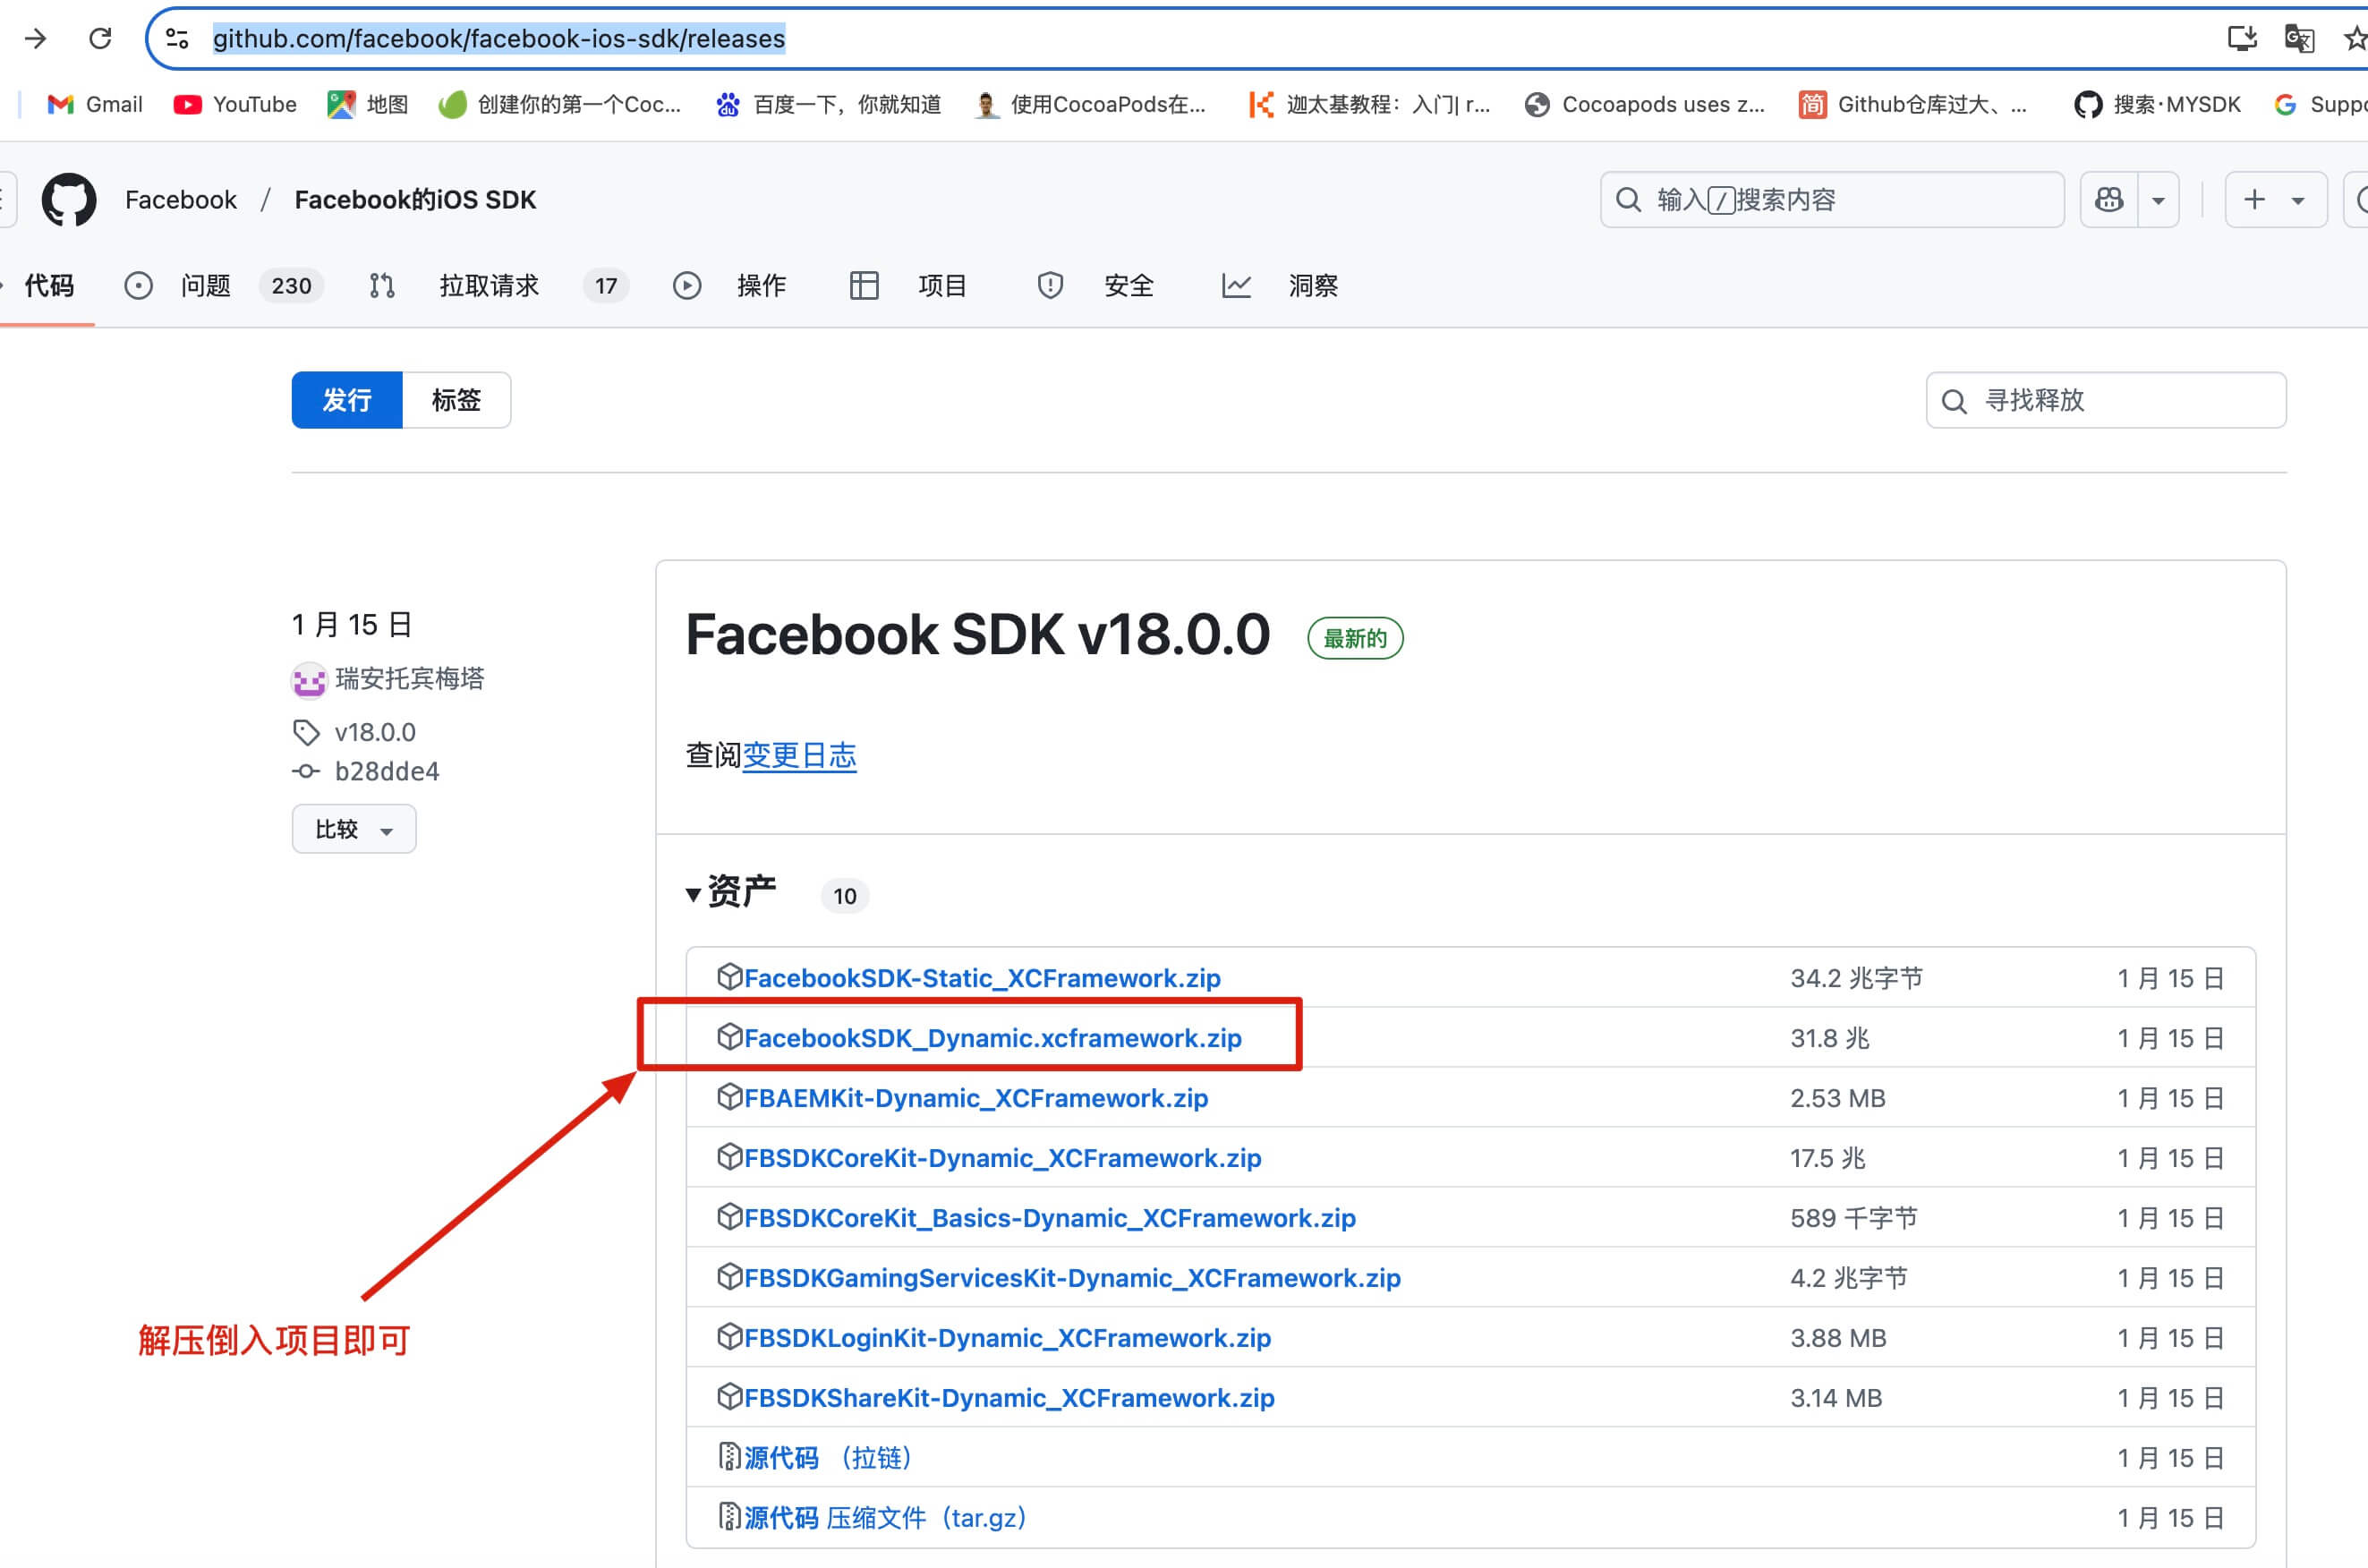
Task: Open the 变更日志 changelog link
Action: pos(799,755)
